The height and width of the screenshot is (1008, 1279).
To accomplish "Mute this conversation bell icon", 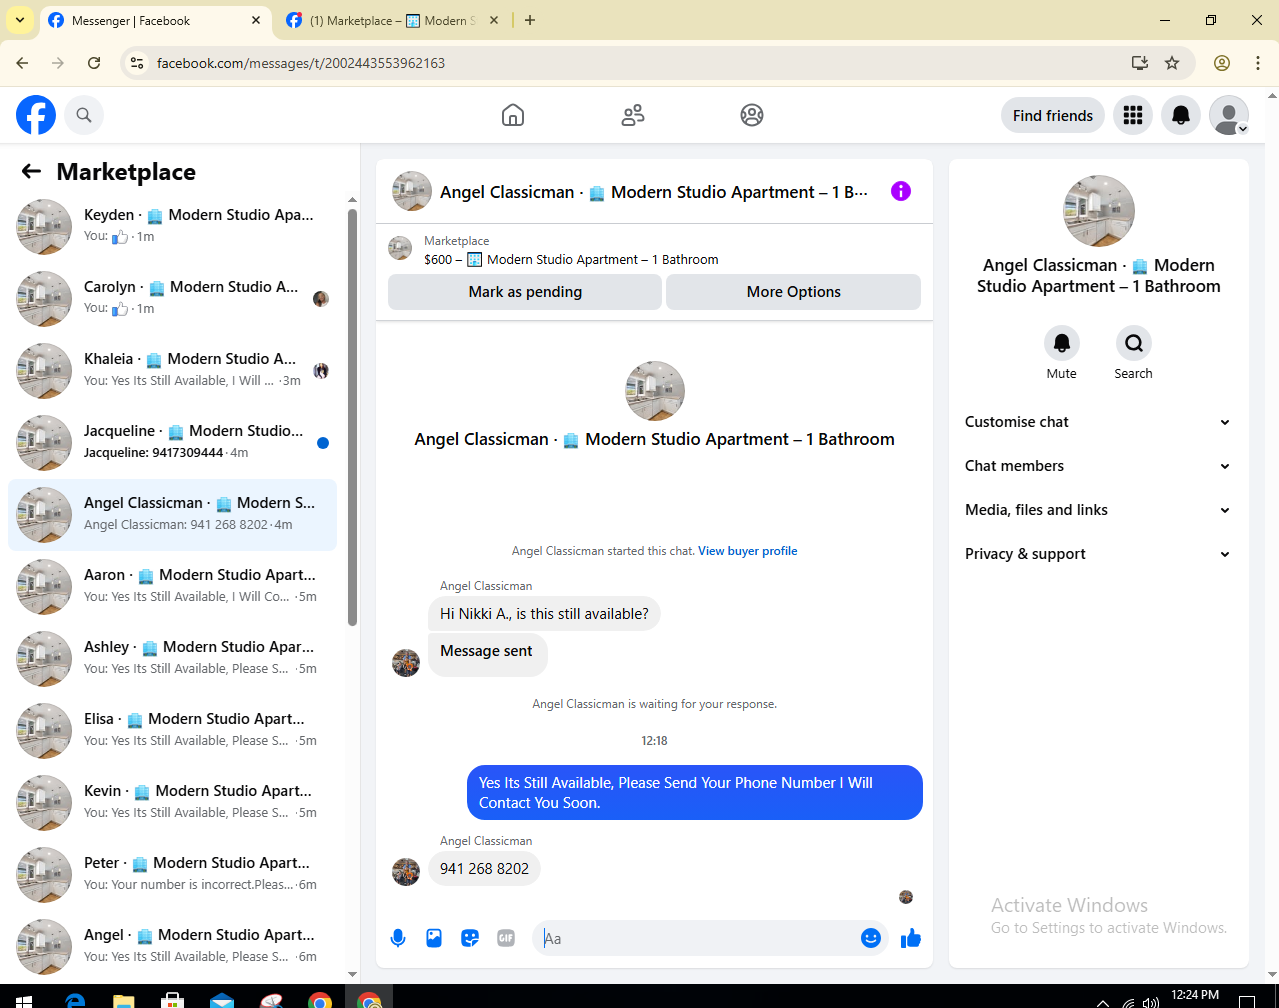I will coord(1062,343).
